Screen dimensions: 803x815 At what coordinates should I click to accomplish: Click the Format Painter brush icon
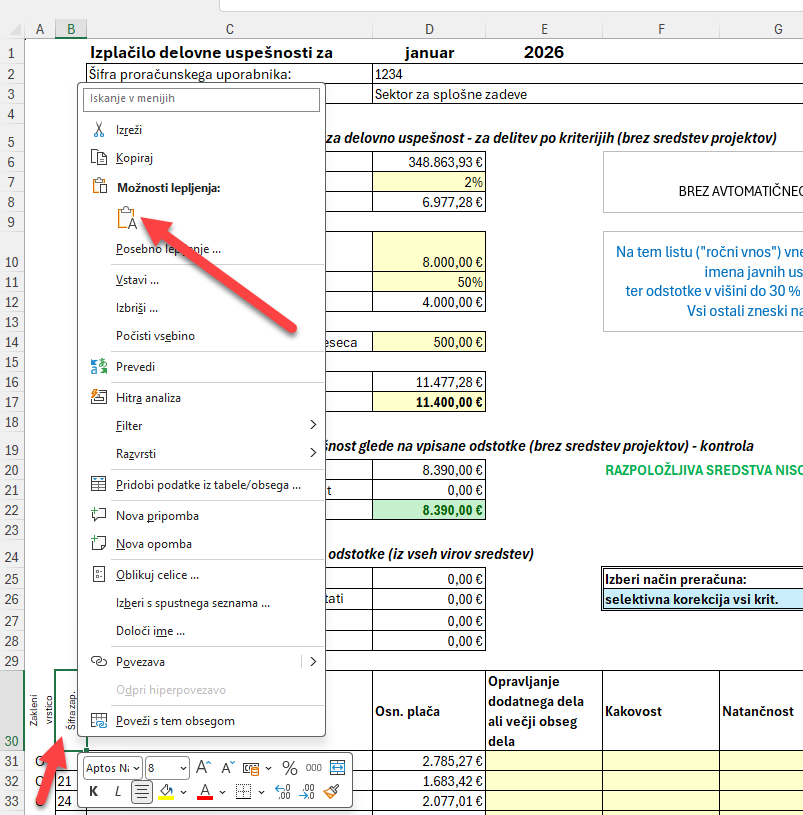(333, 792)
